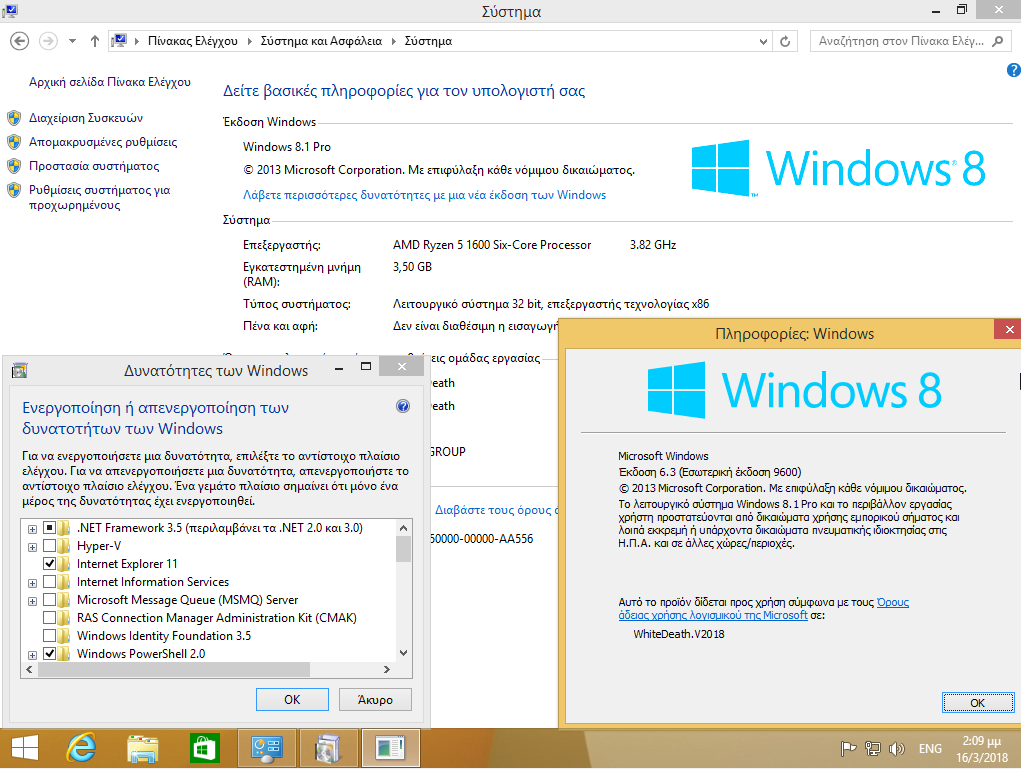
Task: Open Προστασία συστήματος link
Action: 94,166
